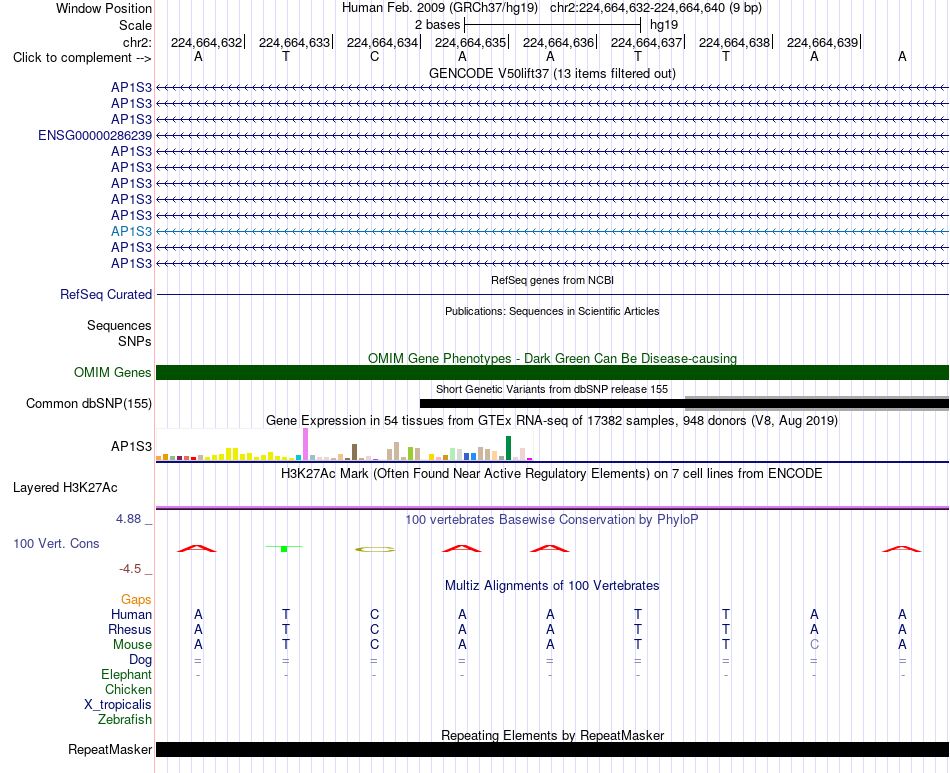Click the SNPs track label
This screenshot has height=773, width=950.
coord(135,342)
